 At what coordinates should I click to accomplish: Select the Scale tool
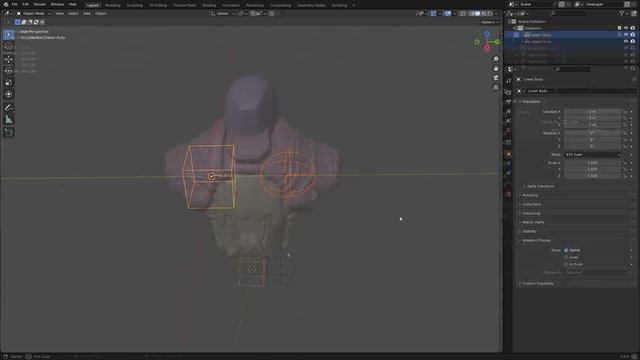(x=9, y=83)
